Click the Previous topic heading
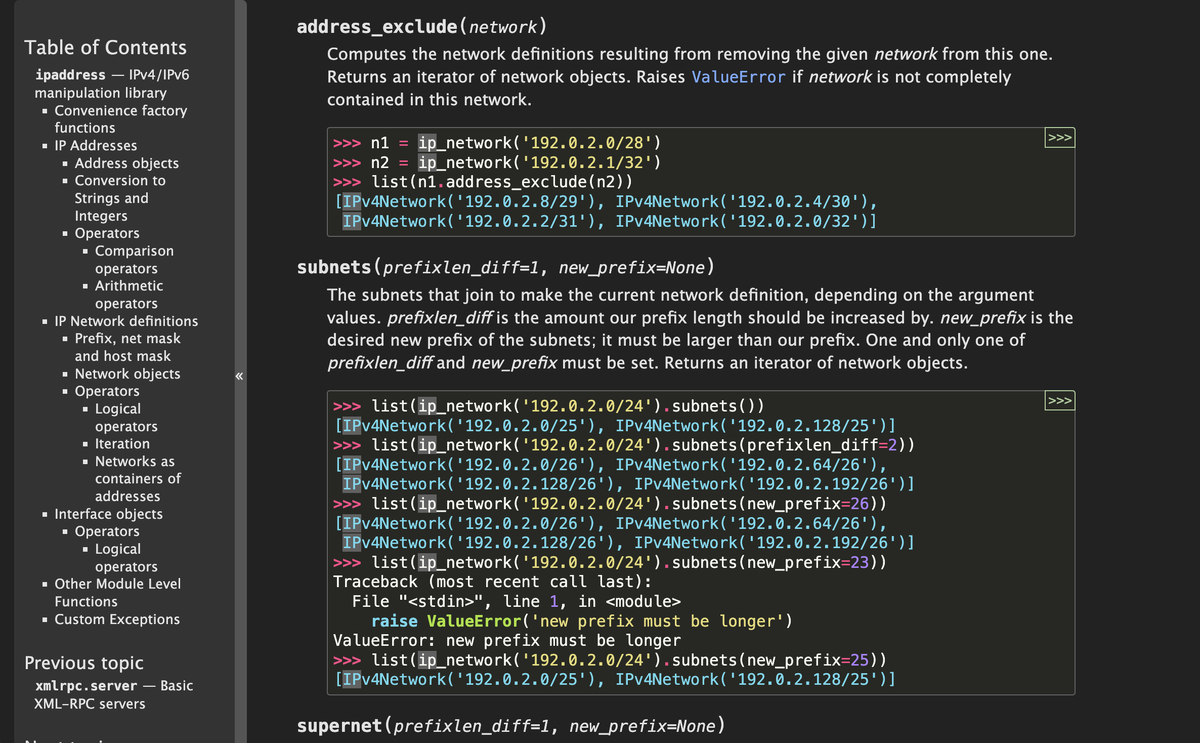 click(x=84, y=662)
